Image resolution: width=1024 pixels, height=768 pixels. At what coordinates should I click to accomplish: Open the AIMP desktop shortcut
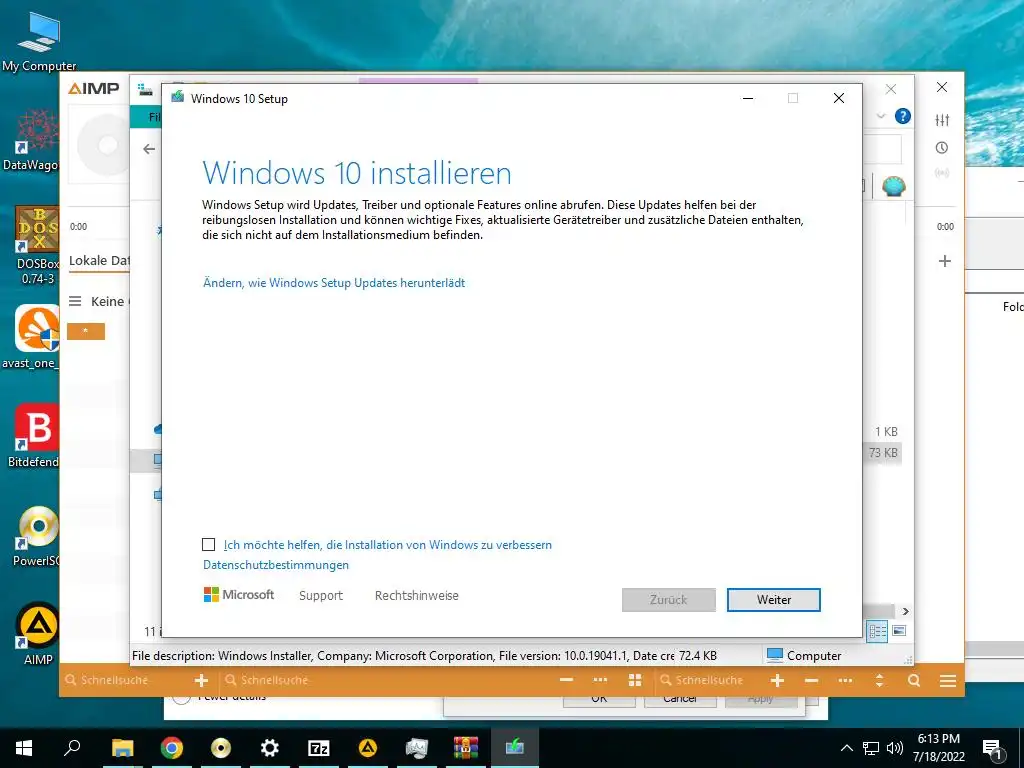click(x=38, y=634)
